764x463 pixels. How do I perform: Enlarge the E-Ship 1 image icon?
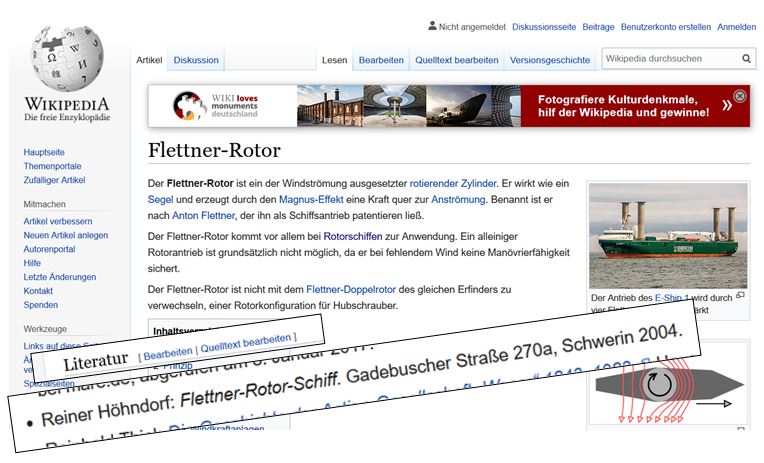pyautogui.click(x=740, y=295)
